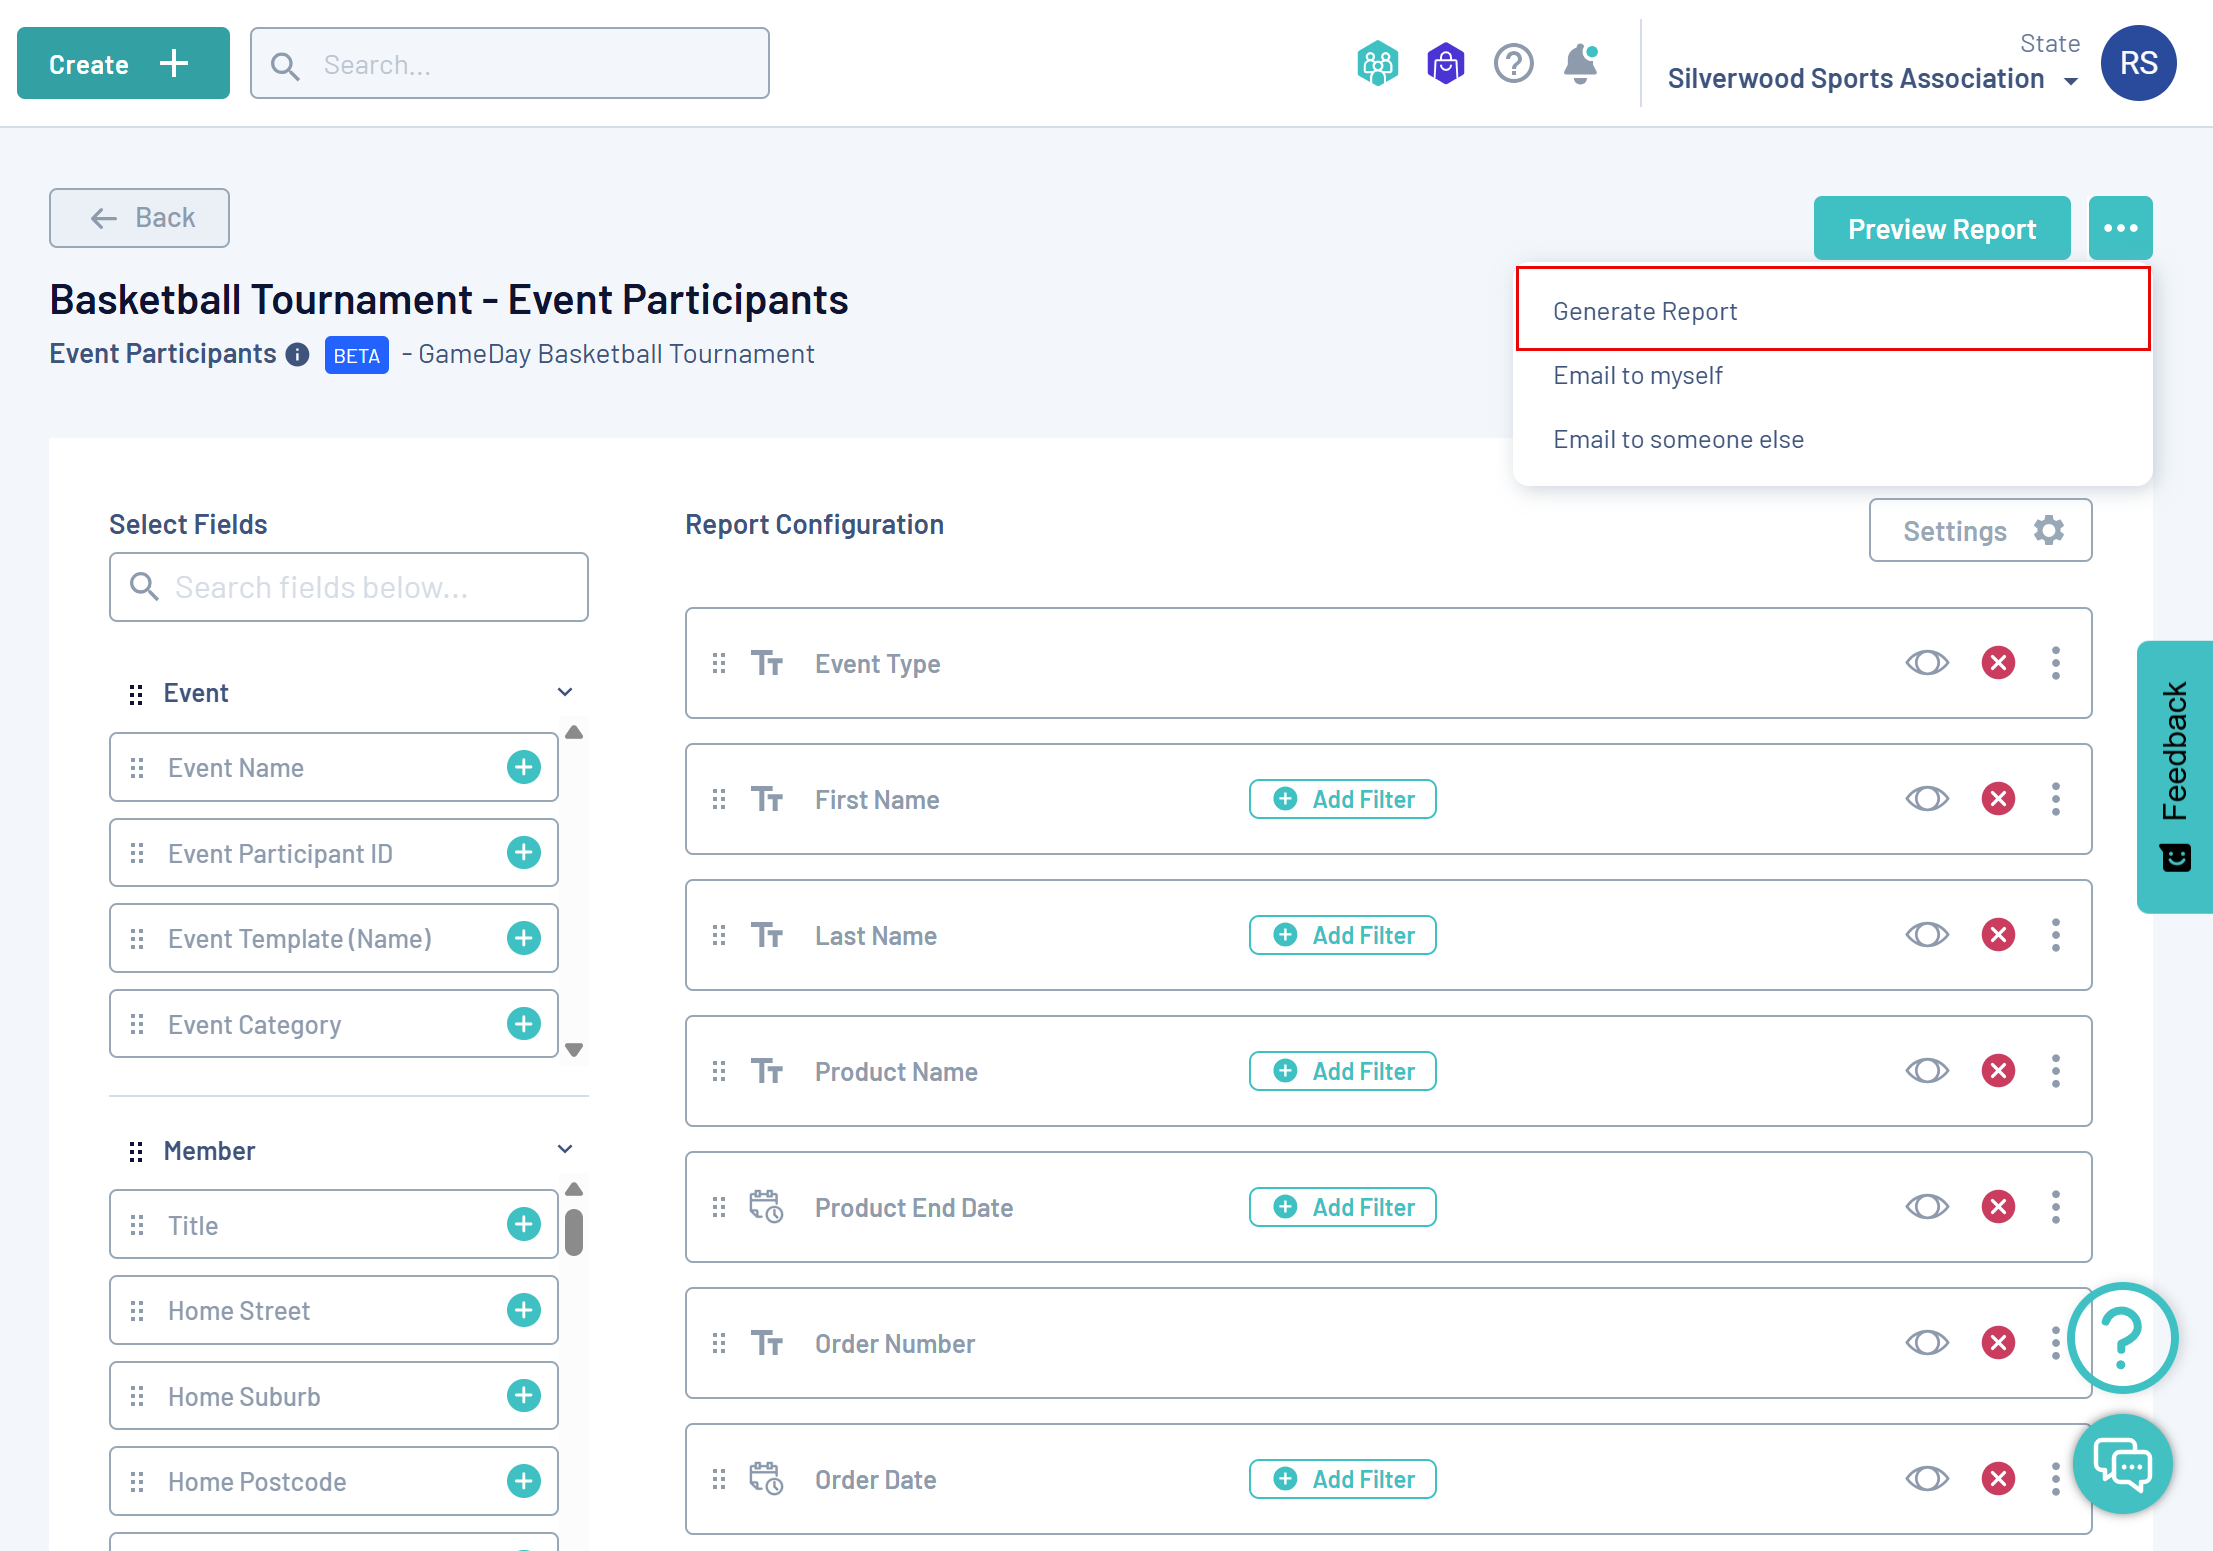Click the teal community hexagon icon
The image size is (2213, 1551).
(1377, 64)
